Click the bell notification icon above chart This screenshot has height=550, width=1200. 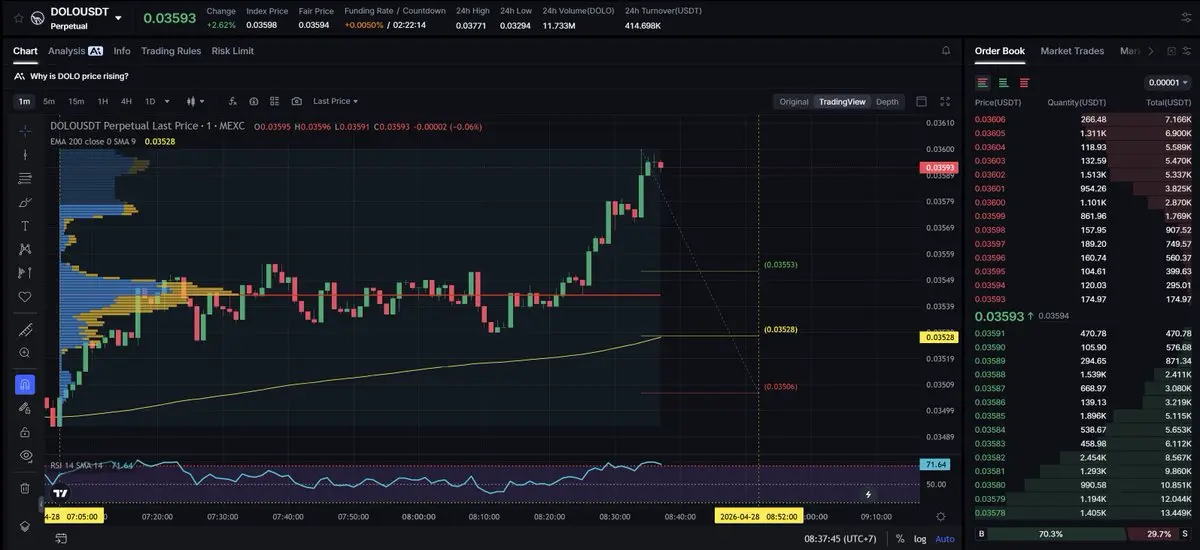pos(946,50)
